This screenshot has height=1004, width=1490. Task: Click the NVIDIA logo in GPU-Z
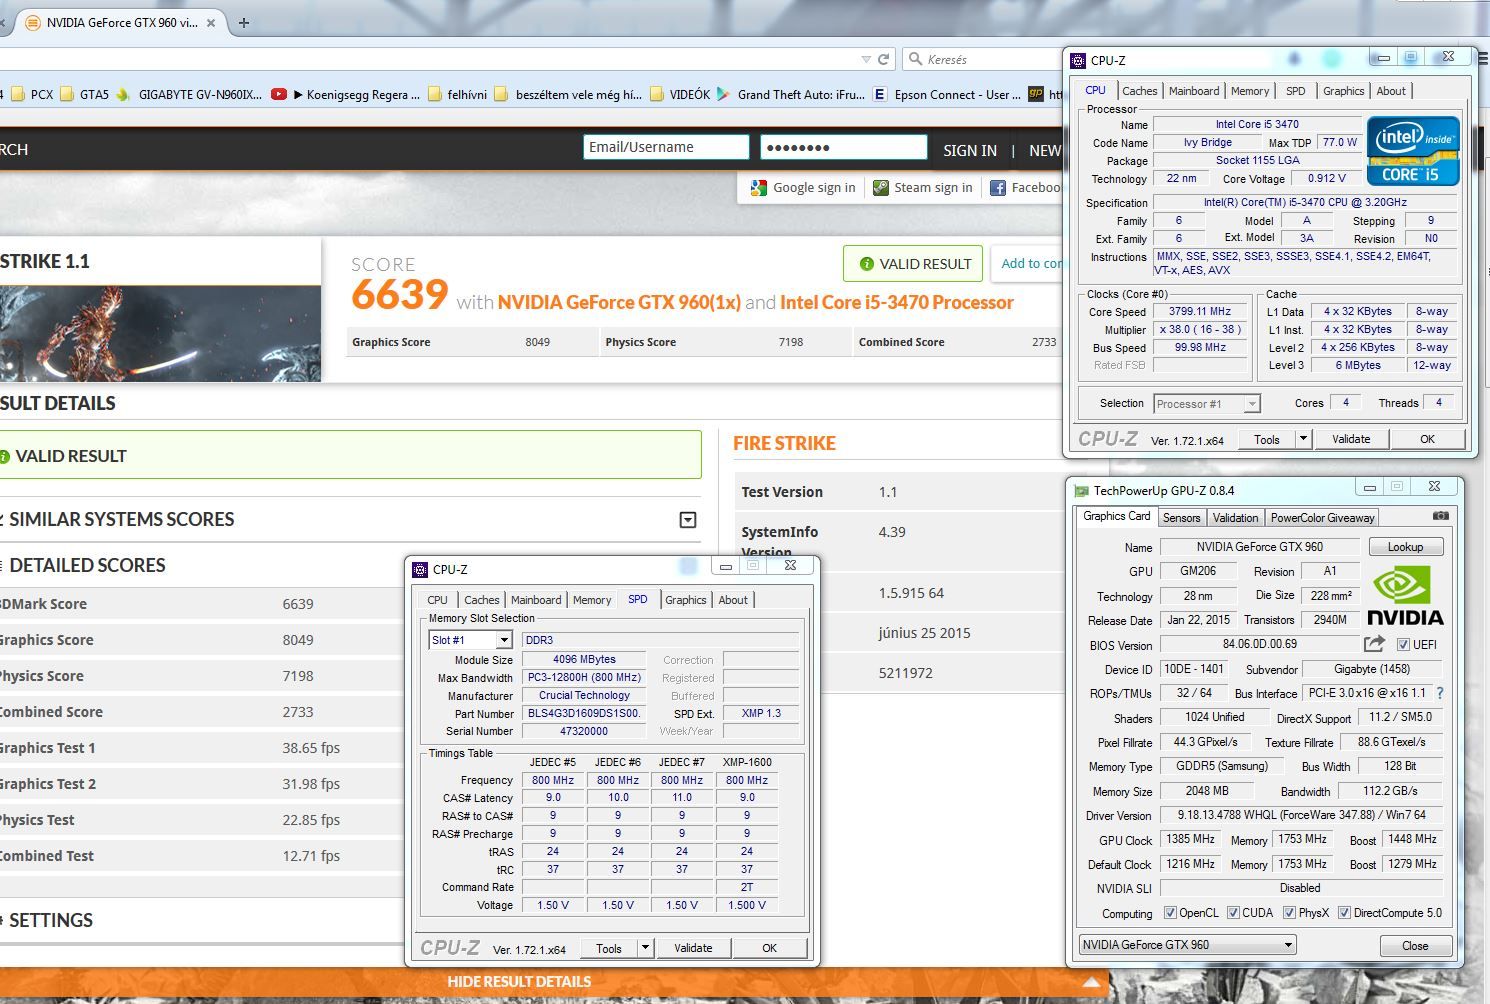[x=1405, y=596]
